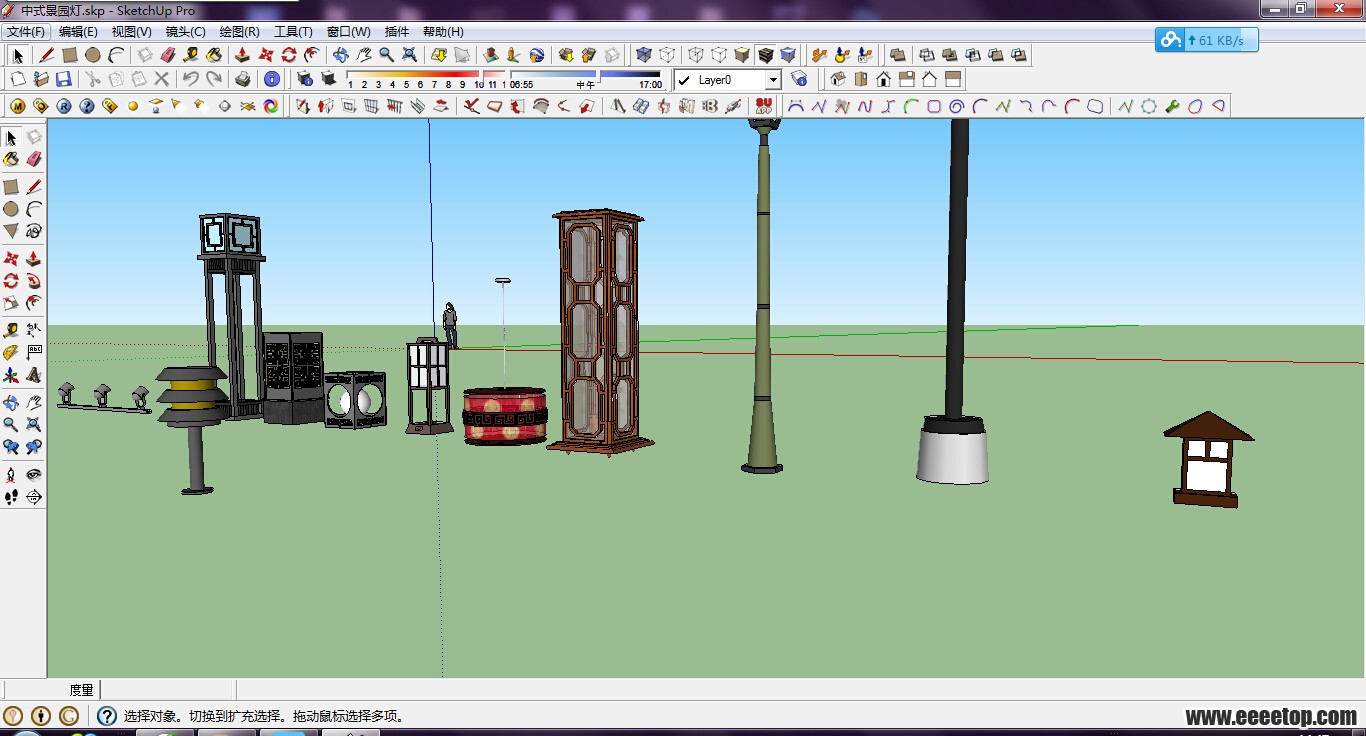Image resolution: width=1366 pixels, height=736 pixels.
Task: Select the Look Around eye tool
Action: [x=34, y=474]
